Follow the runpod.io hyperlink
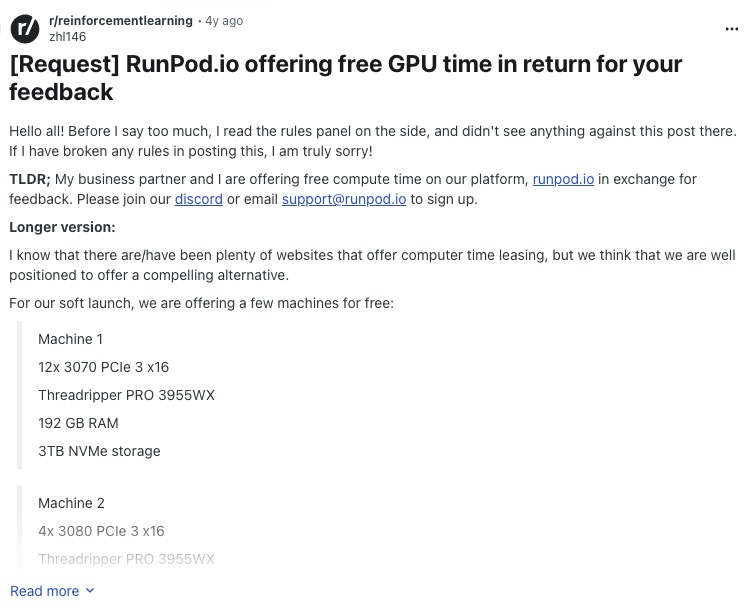The image size is (756, 616). click(x=563, y=179)
